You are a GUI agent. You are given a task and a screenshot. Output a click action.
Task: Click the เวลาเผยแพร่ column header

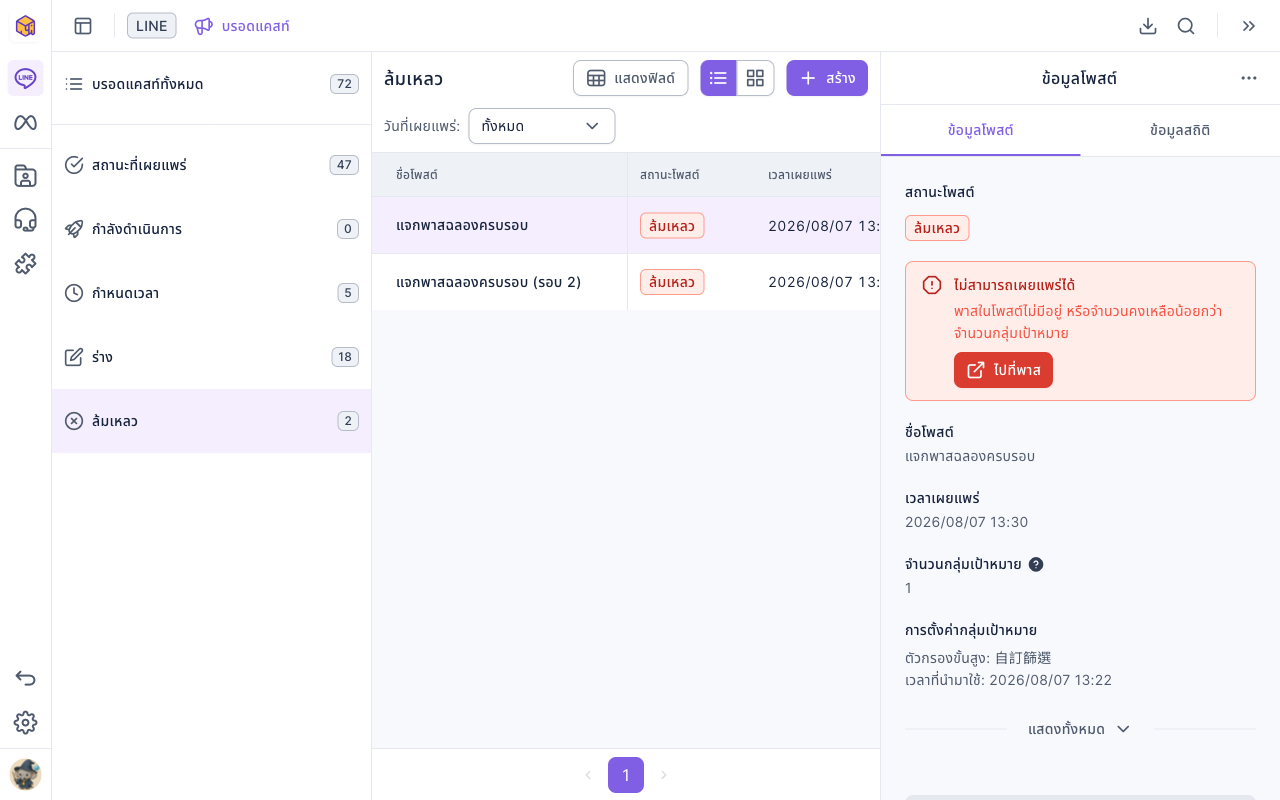point(818,175)
